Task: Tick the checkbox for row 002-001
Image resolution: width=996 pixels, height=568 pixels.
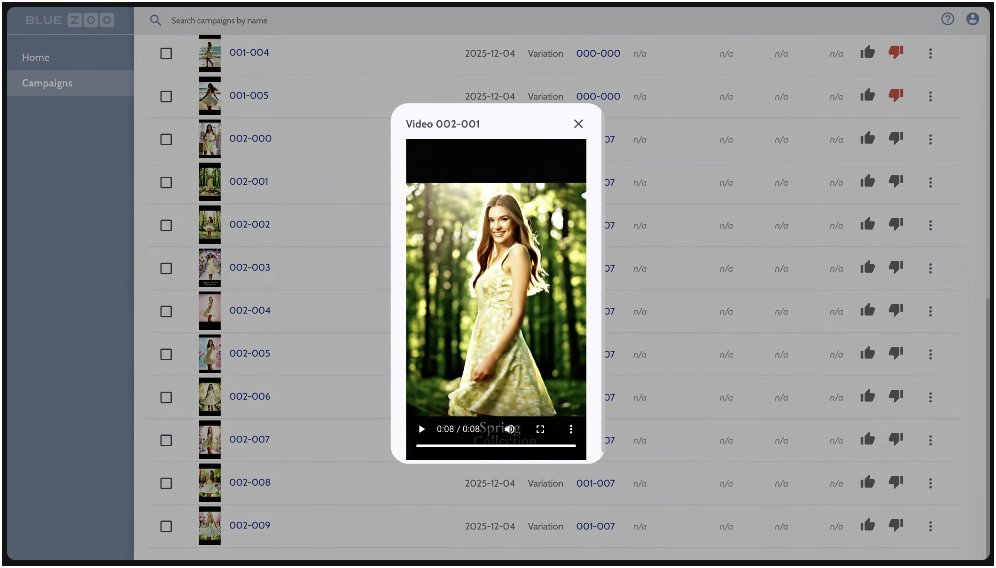Action: (166, 182)
